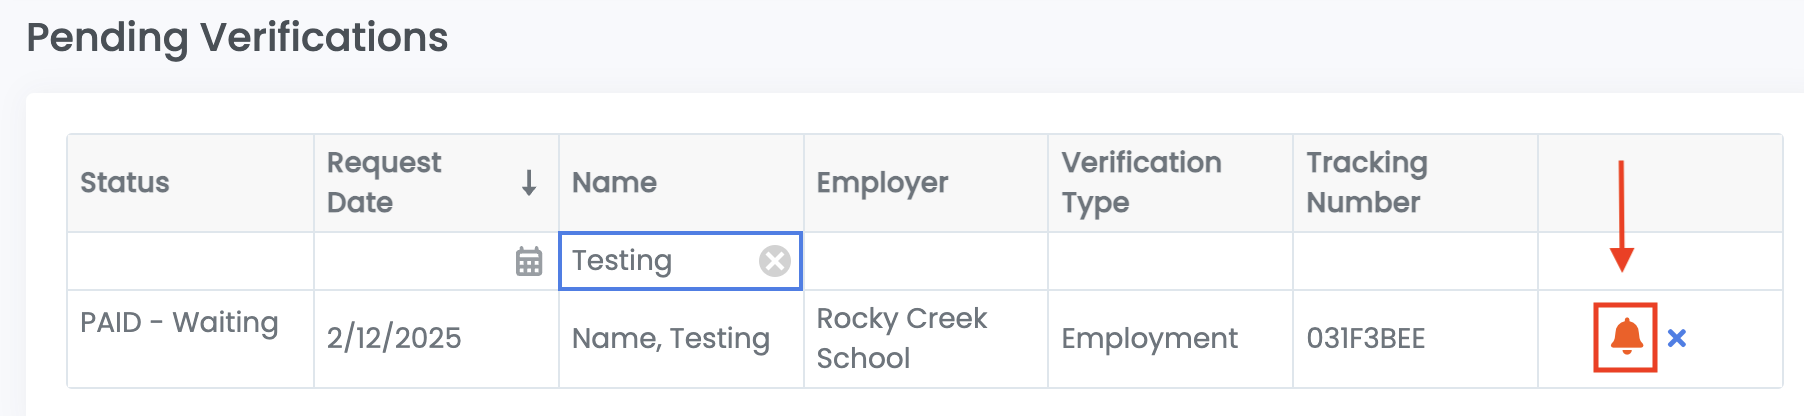Toggle the Request Date sort arrow

click(529, 183)
